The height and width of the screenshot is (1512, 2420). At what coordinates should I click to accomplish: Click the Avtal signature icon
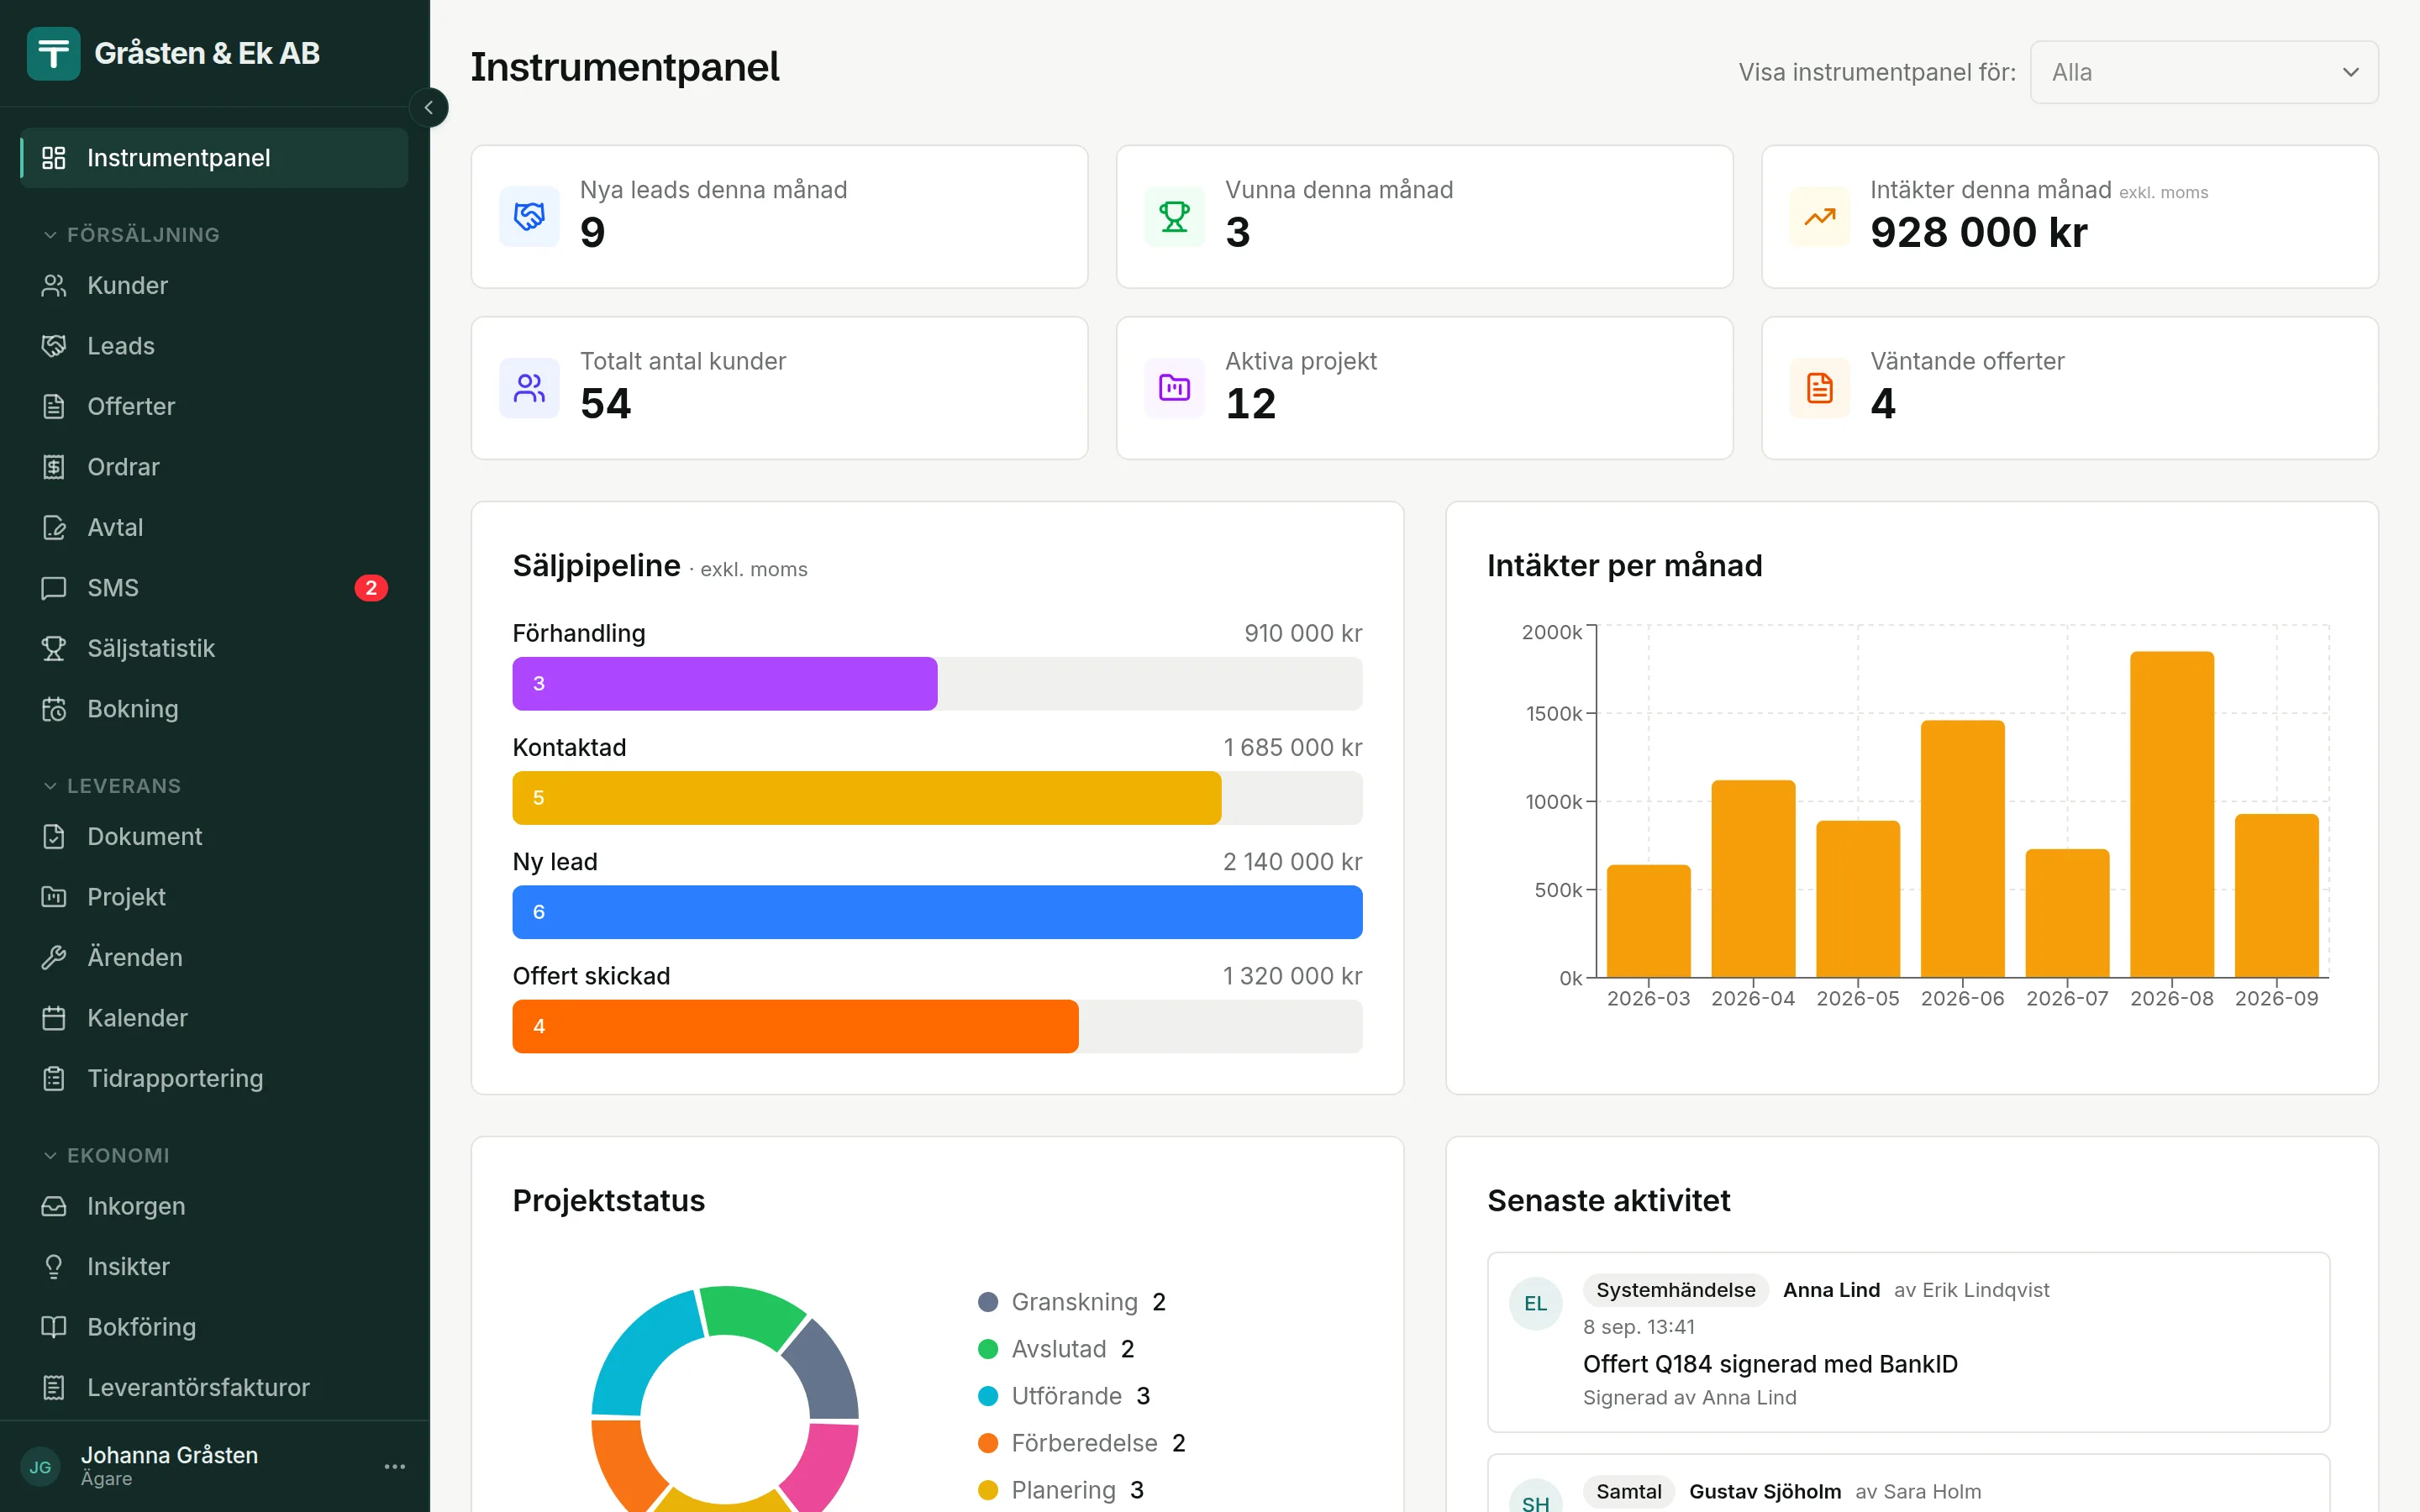tap(54, 528)
